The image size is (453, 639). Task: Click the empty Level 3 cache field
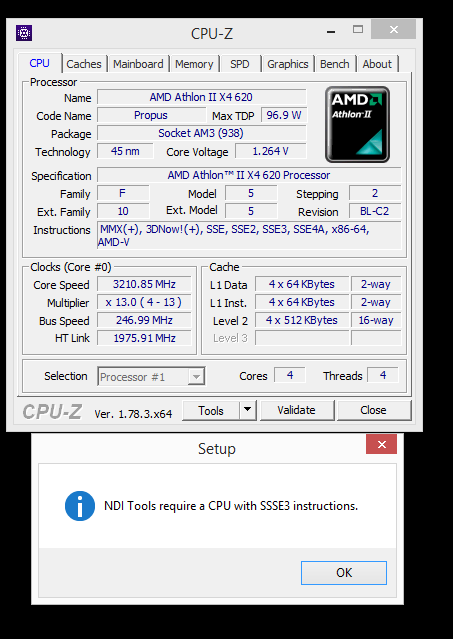point(302,338)
